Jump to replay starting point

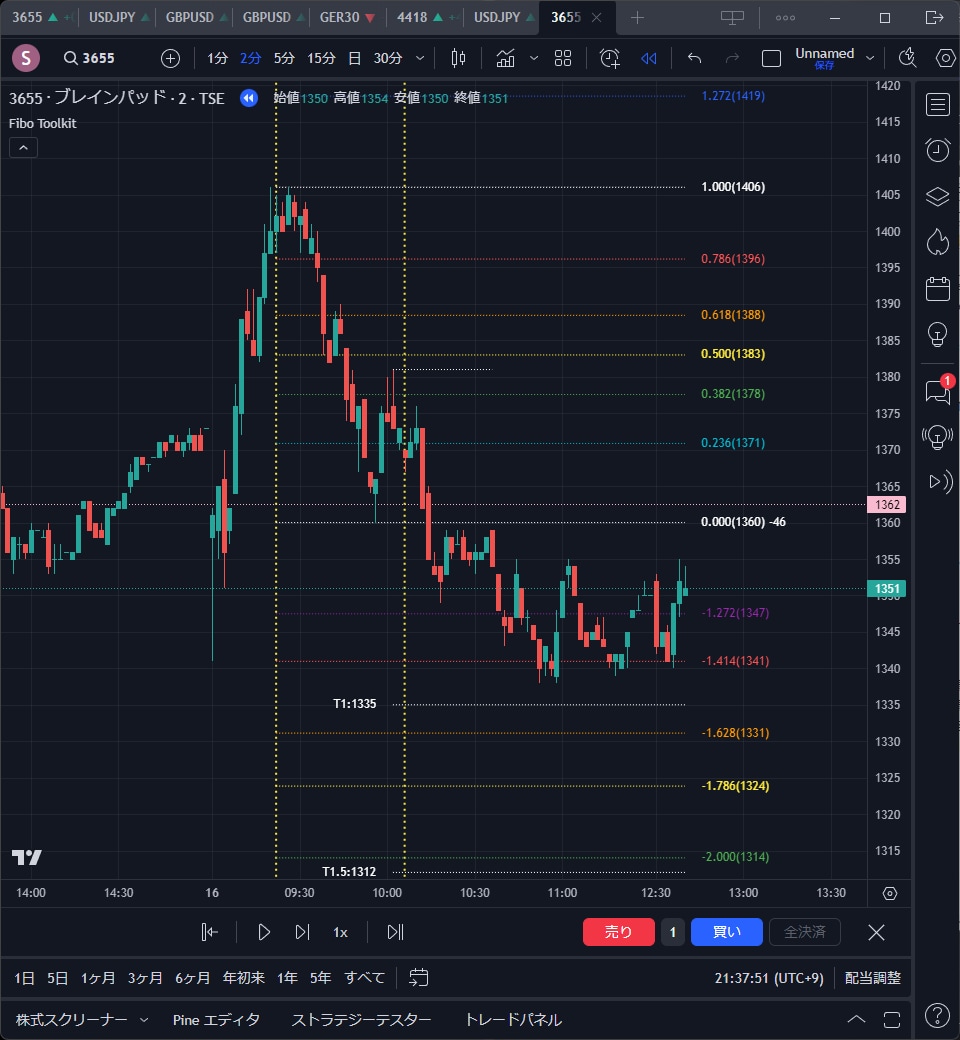[210, 932]
